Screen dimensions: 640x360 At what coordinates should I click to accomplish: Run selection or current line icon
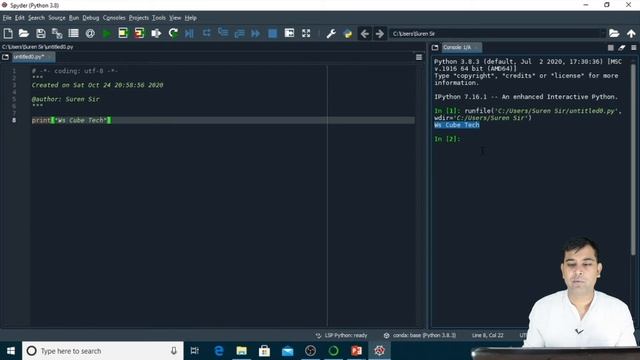[x=156, y=33]
